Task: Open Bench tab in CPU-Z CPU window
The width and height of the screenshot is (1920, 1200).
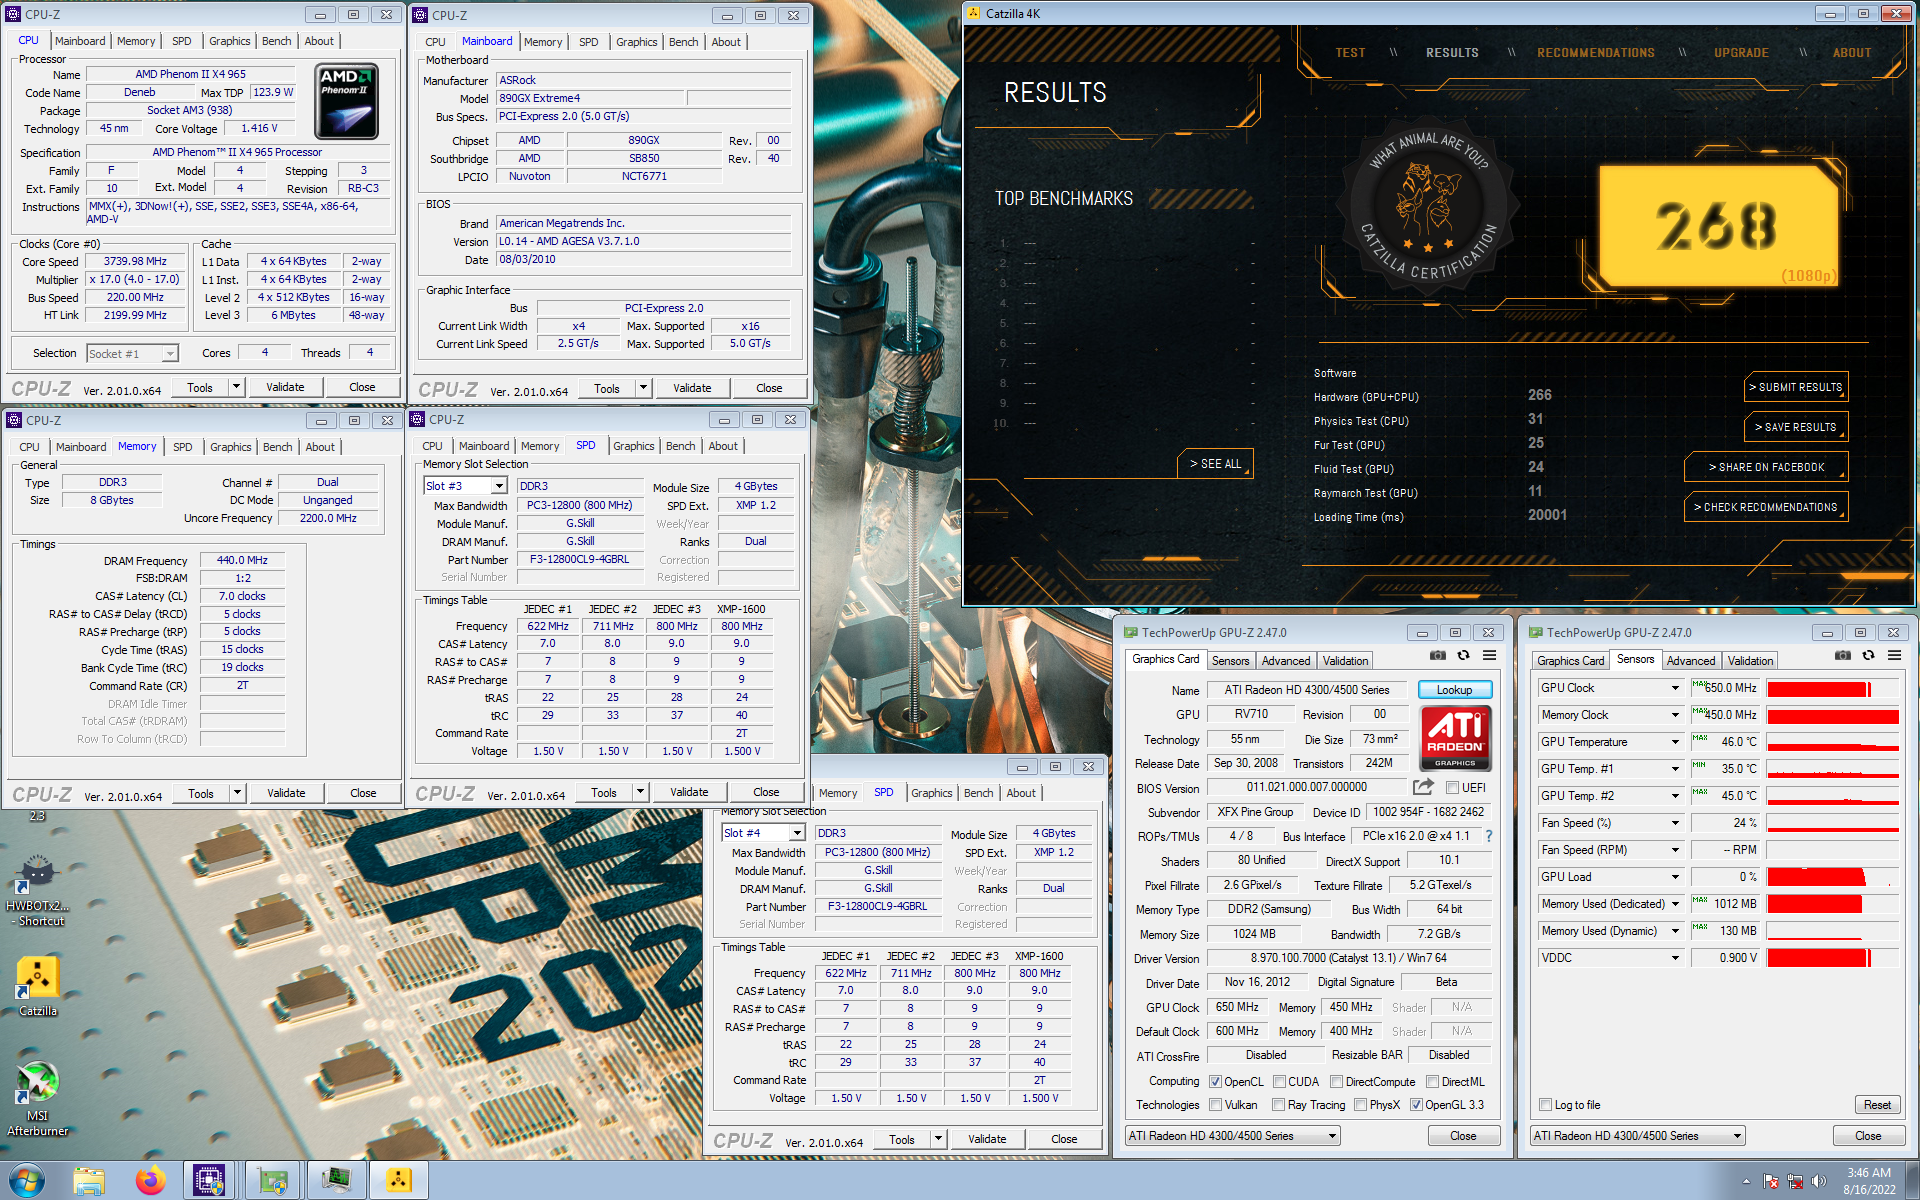Action: coord(277,41)
